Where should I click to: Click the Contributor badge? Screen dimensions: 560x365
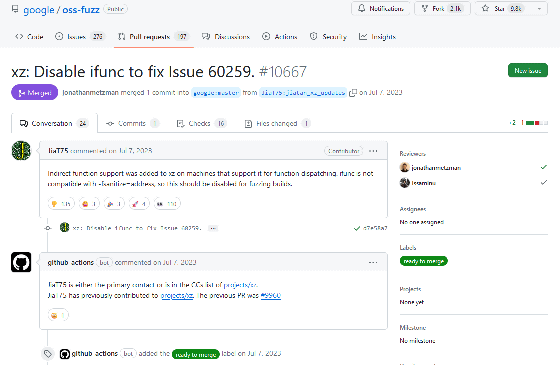tap(343, 151)
